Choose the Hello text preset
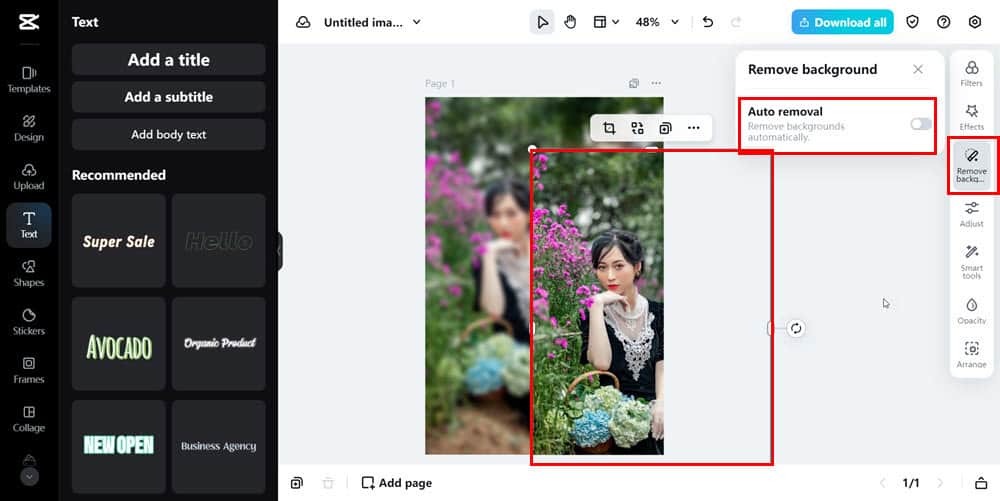The height and width of the screenshot is (501, 1000). pos(219,241)
